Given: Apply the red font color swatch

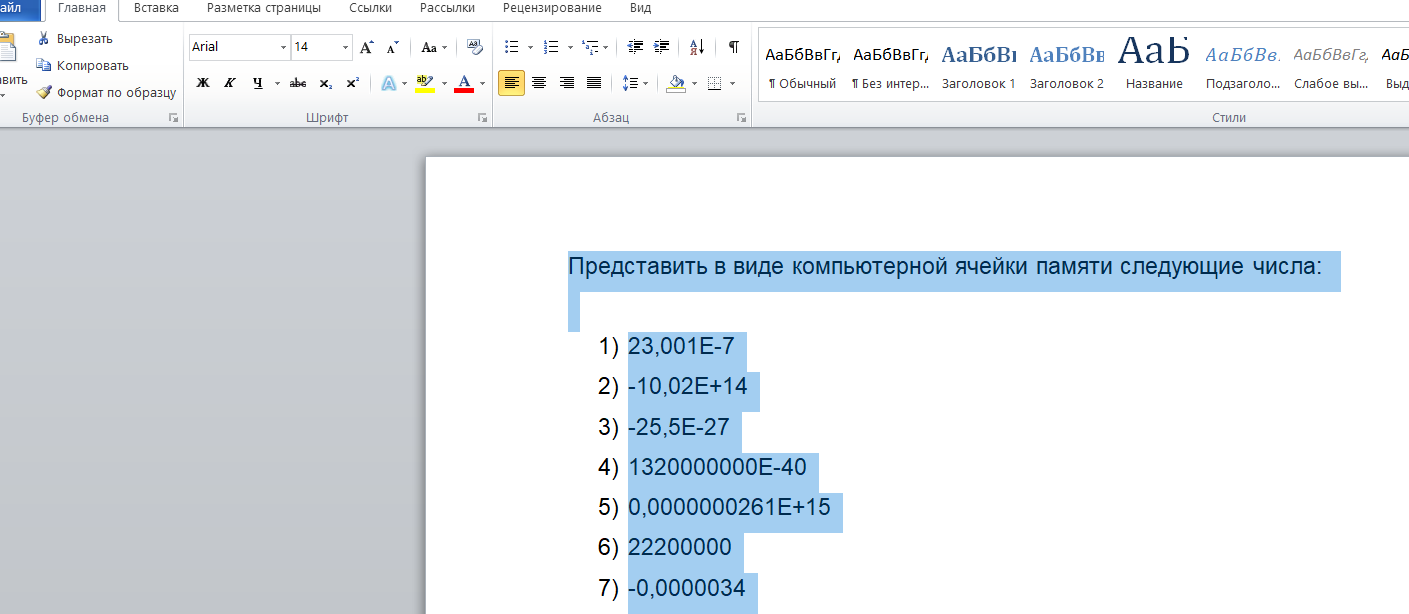Looking at the screenshot, I should 463,83.
